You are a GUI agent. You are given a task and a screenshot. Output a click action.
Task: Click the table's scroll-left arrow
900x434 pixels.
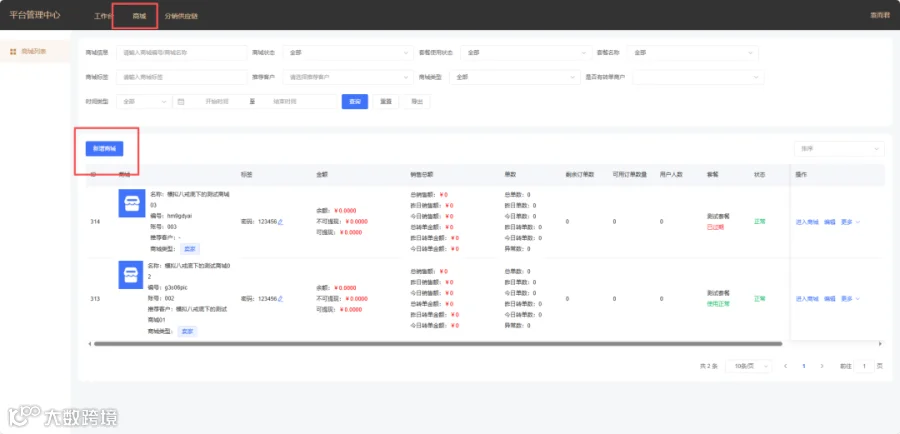click(90, 344)
